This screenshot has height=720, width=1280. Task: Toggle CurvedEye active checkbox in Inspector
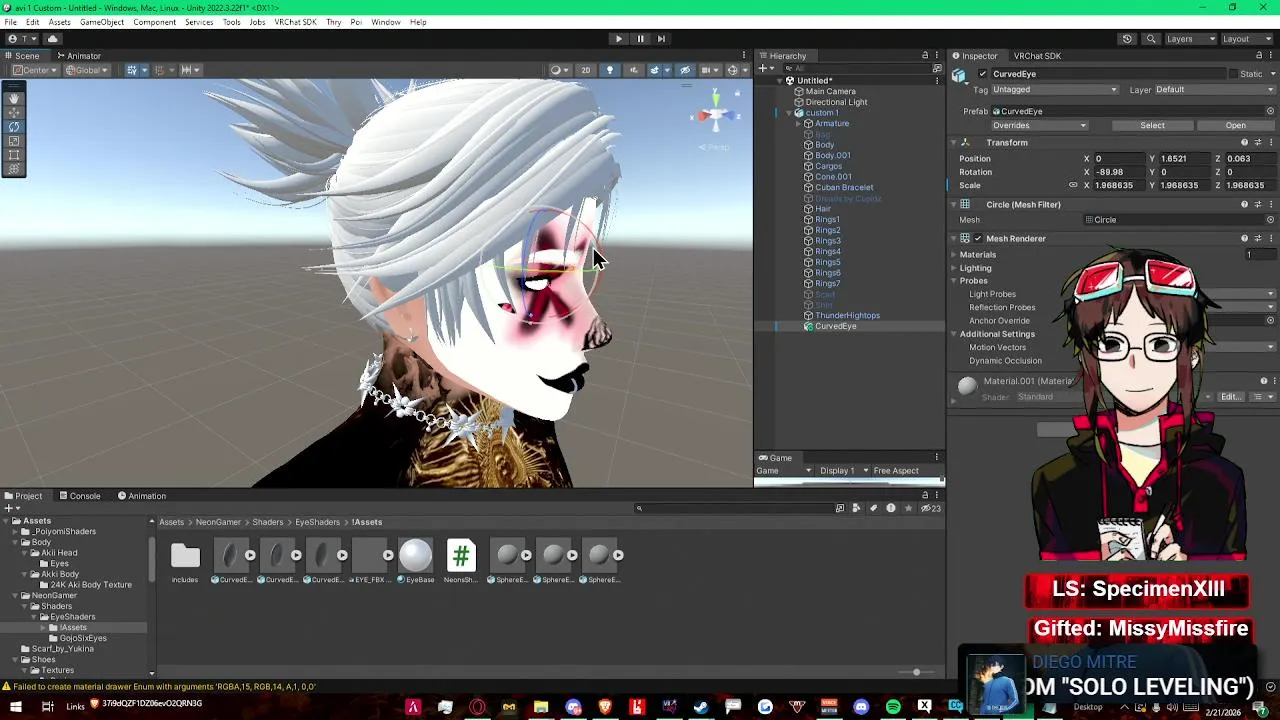coord(982,74)
